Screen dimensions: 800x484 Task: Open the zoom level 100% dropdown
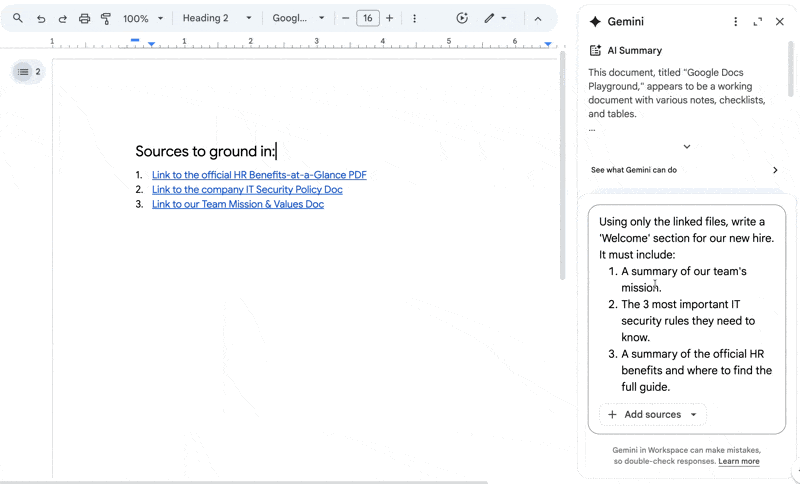point(143,18)
